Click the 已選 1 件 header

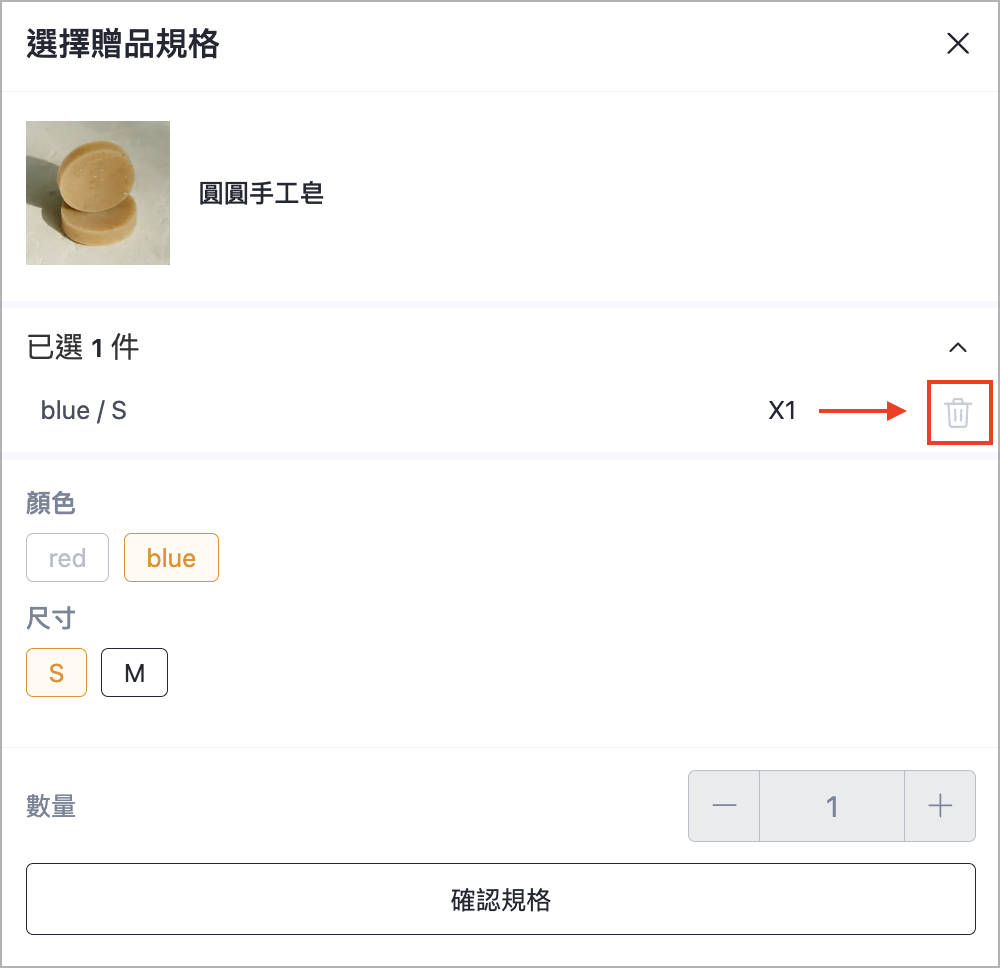[82, 348]
